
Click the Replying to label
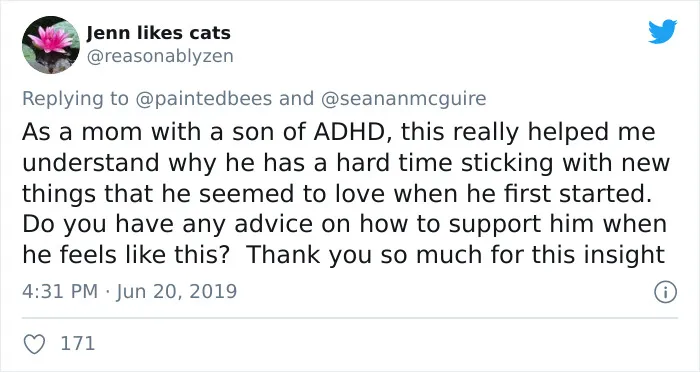point(75,98)
